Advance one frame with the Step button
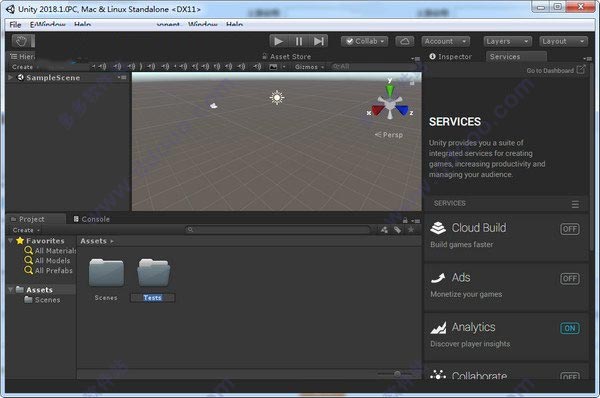The image size is (600, 398). point(318,41)
